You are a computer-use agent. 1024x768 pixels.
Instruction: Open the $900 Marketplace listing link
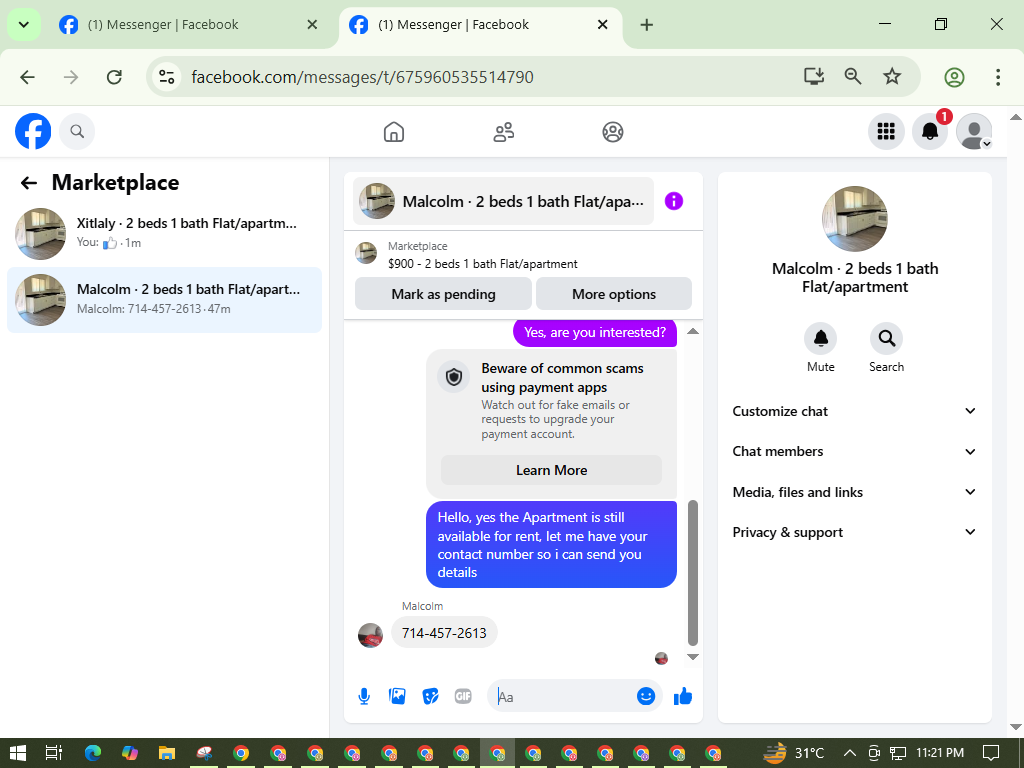click(x=483, y=264)
